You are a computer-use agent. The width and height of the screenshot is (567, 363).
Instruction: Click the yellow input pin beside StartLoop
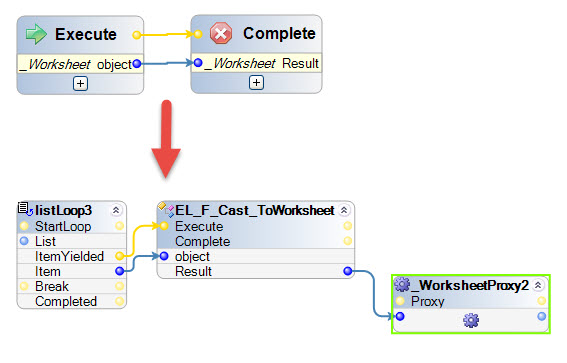click(24, 226)
